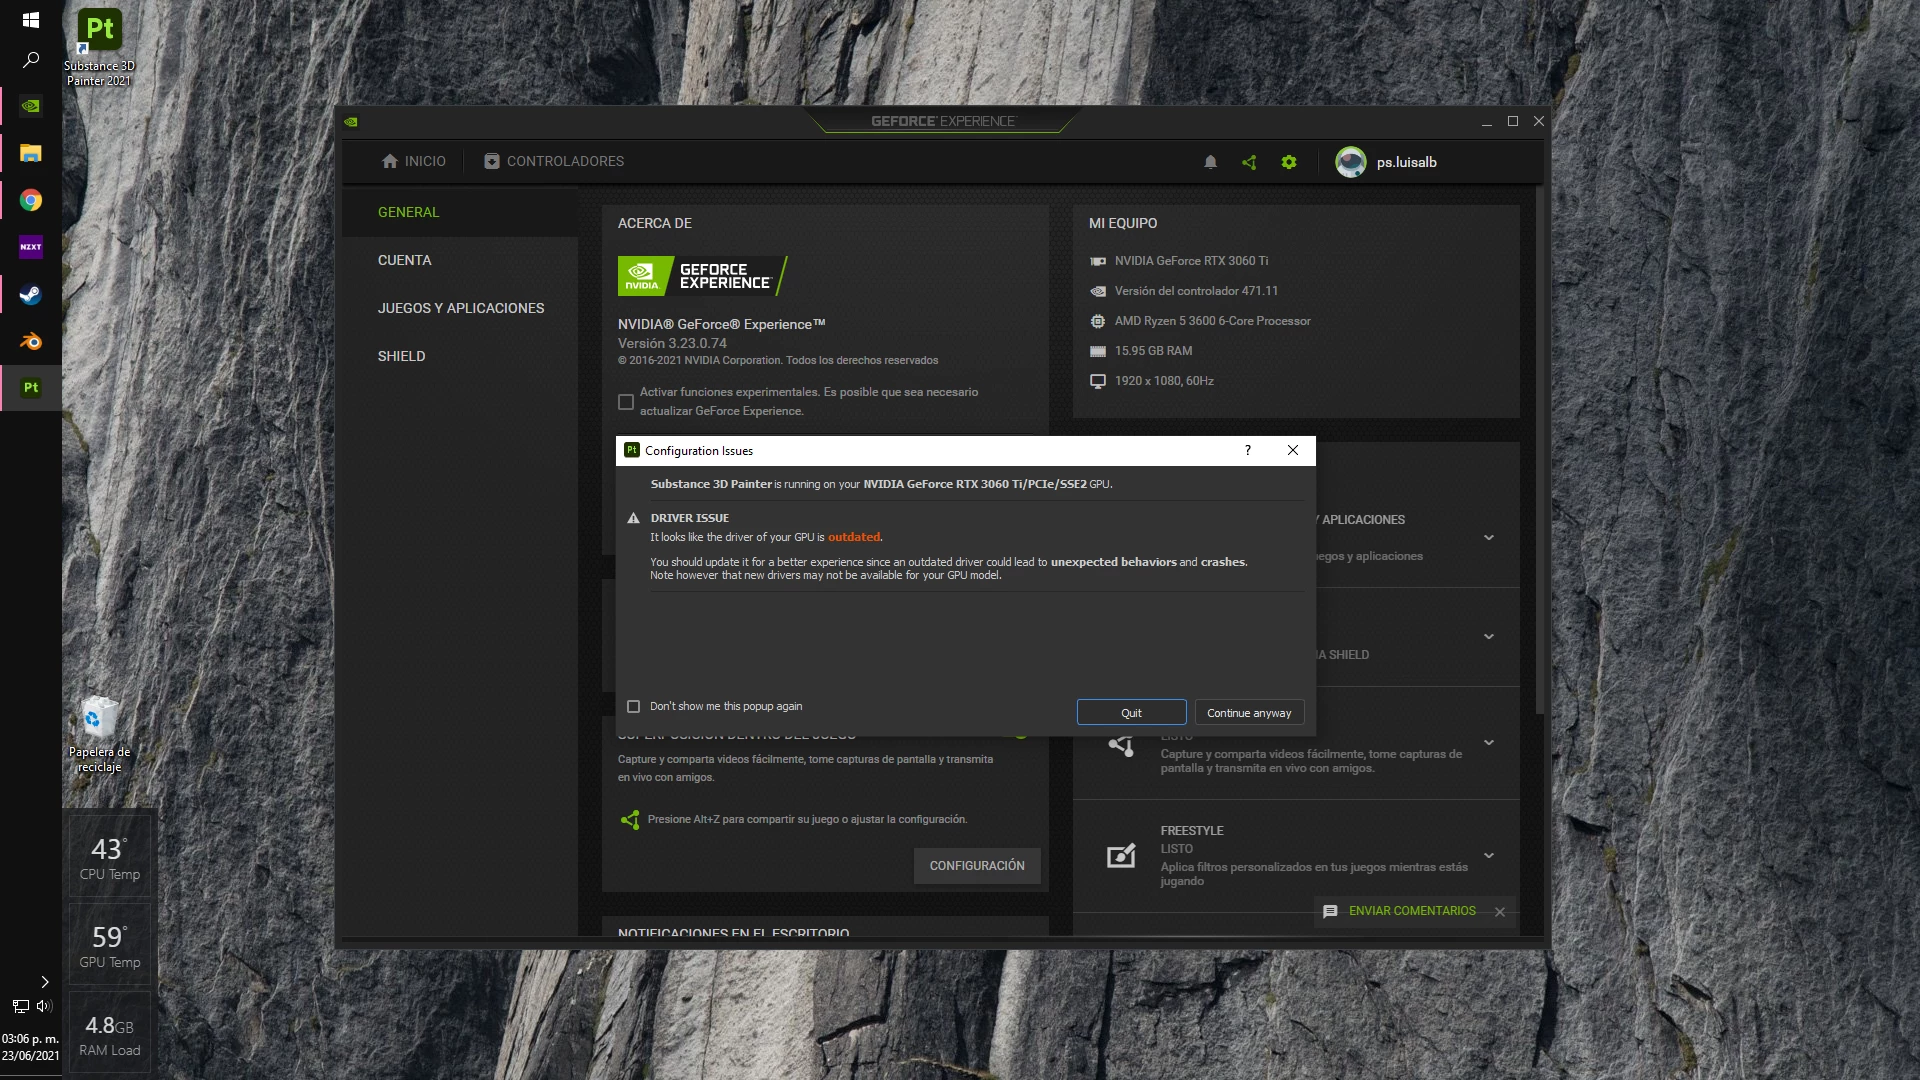
Task: Expand the Shield section chevron
Action: click(x=1489, y=637)
